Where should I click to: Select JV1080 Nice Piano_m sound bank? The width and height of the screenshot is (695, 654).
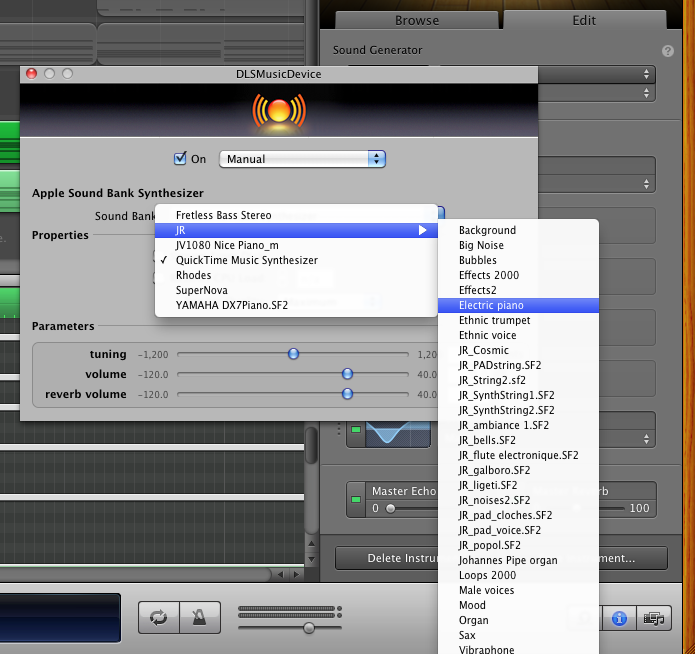[296, 245]
